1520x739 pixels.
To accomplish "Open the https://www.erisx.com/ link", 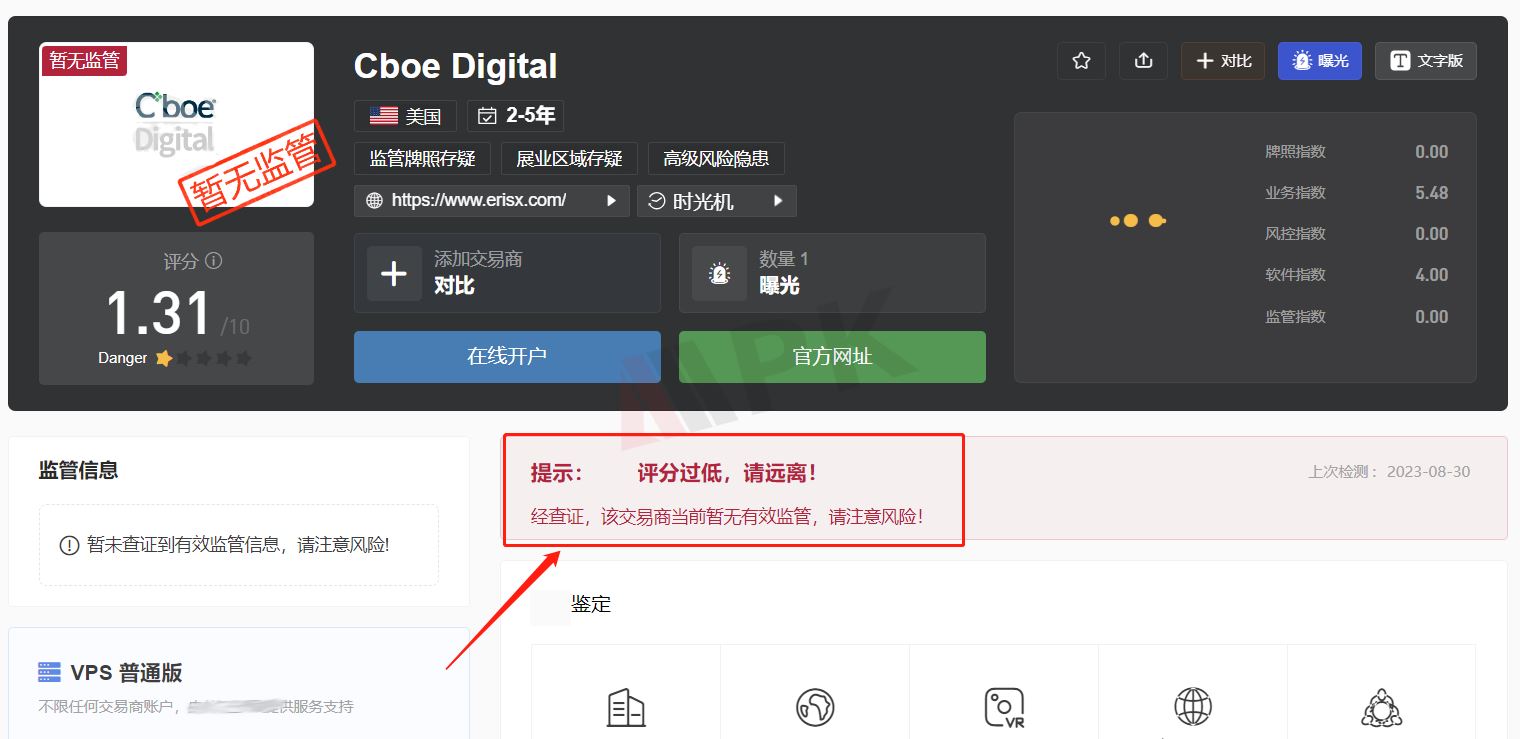I will [x=479, y=200].
